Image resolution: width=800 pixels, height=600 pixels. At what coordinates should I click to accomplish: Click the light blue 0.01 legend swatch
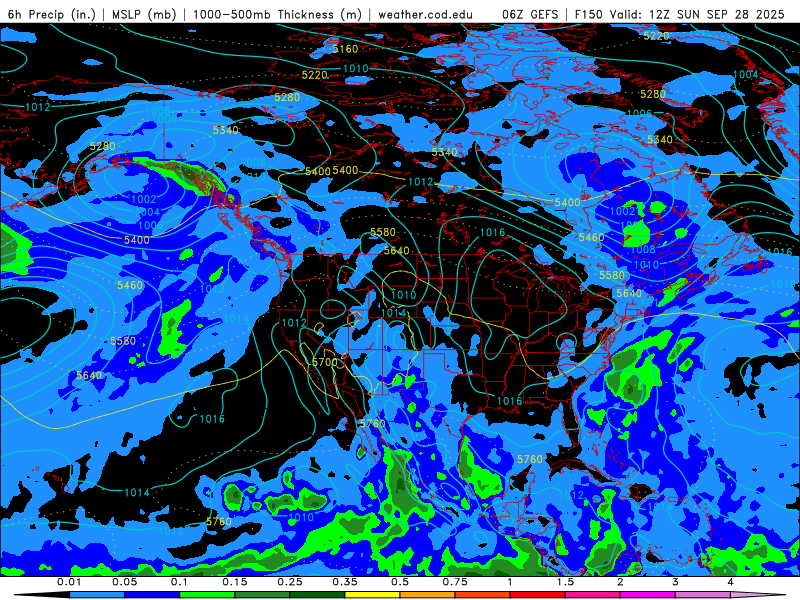click(96, 595)
